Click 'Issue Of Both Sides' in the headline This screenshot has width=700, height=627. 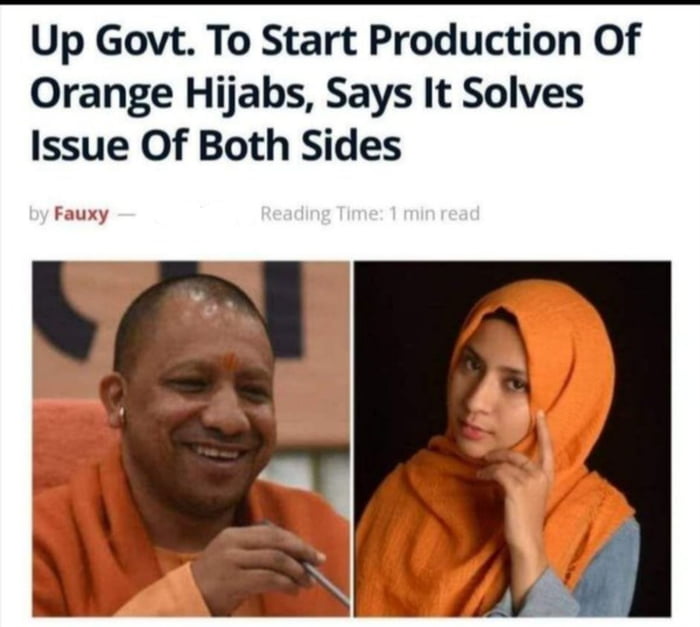[216, 147]
